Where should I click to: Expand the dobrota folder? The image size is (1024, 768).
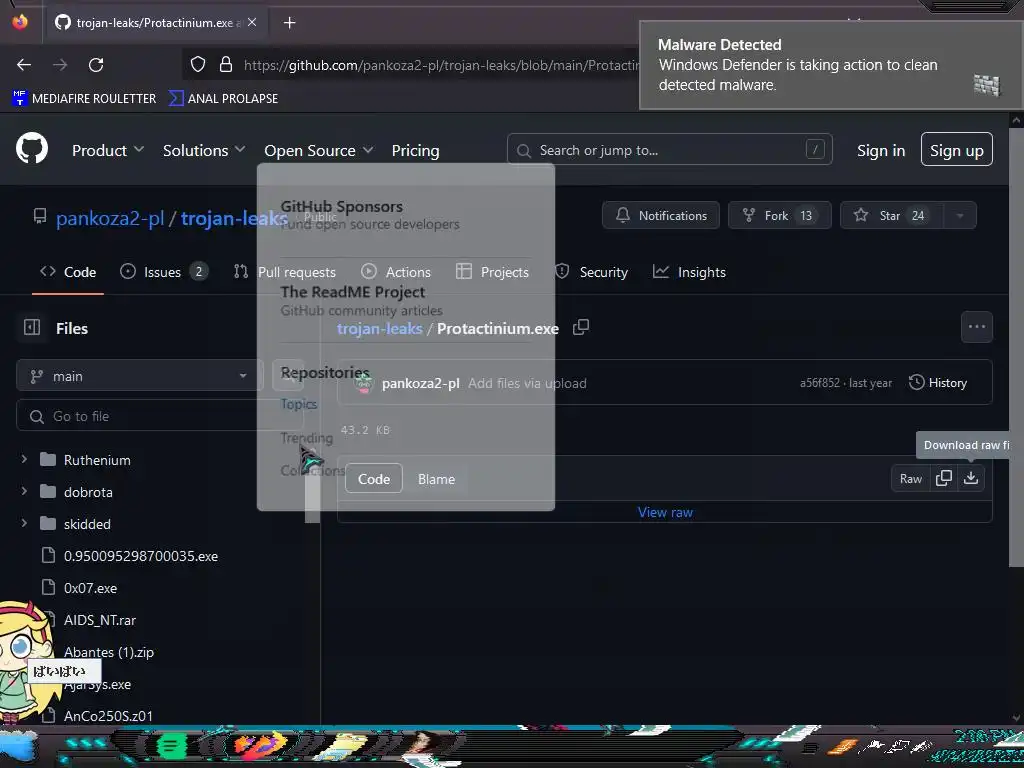click(24, 491)
